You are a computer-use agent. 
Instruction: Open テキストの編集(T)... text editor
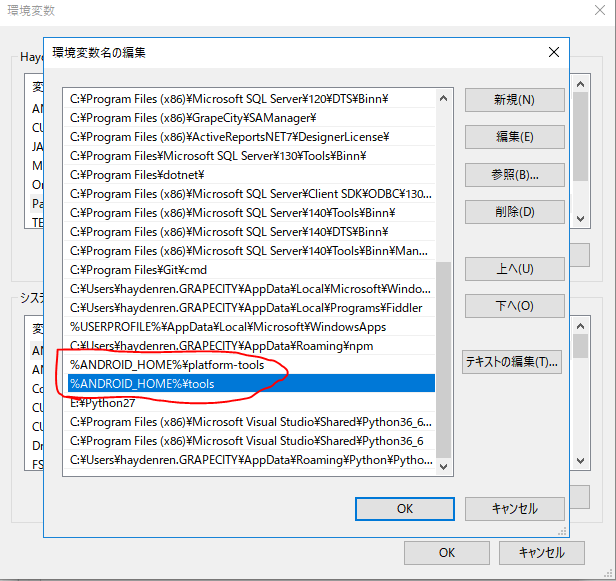(x=512, y=362)
